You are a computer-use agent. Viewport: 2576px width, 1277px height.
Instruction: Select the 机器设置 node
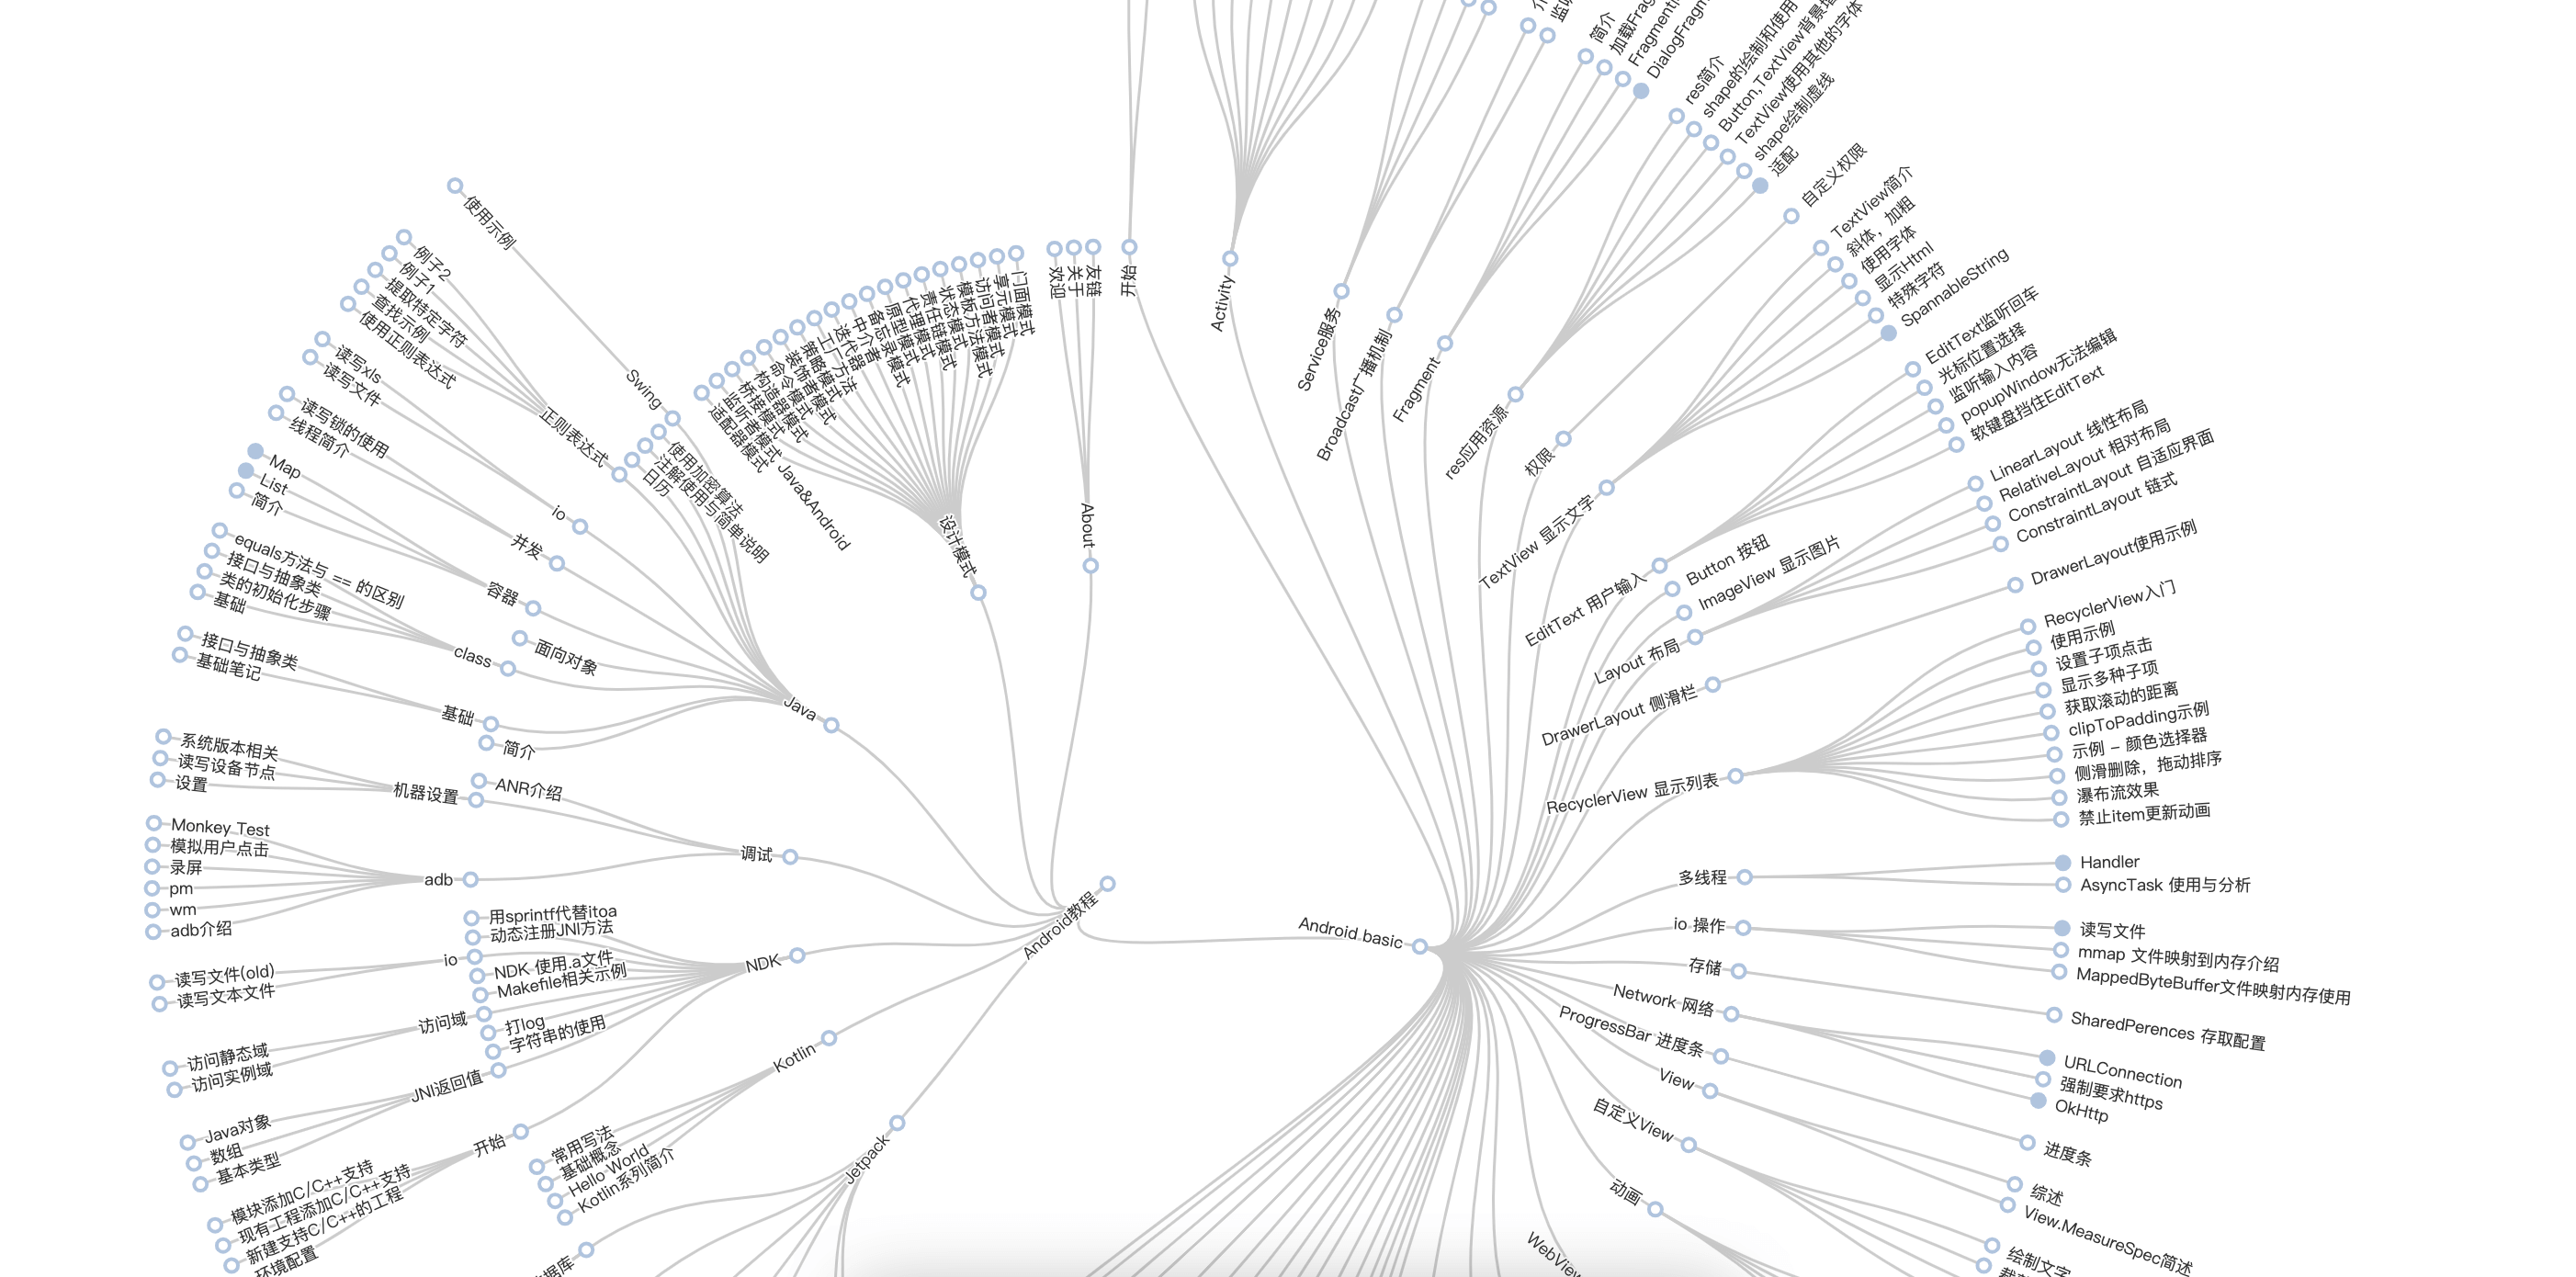tap(476, 800)
